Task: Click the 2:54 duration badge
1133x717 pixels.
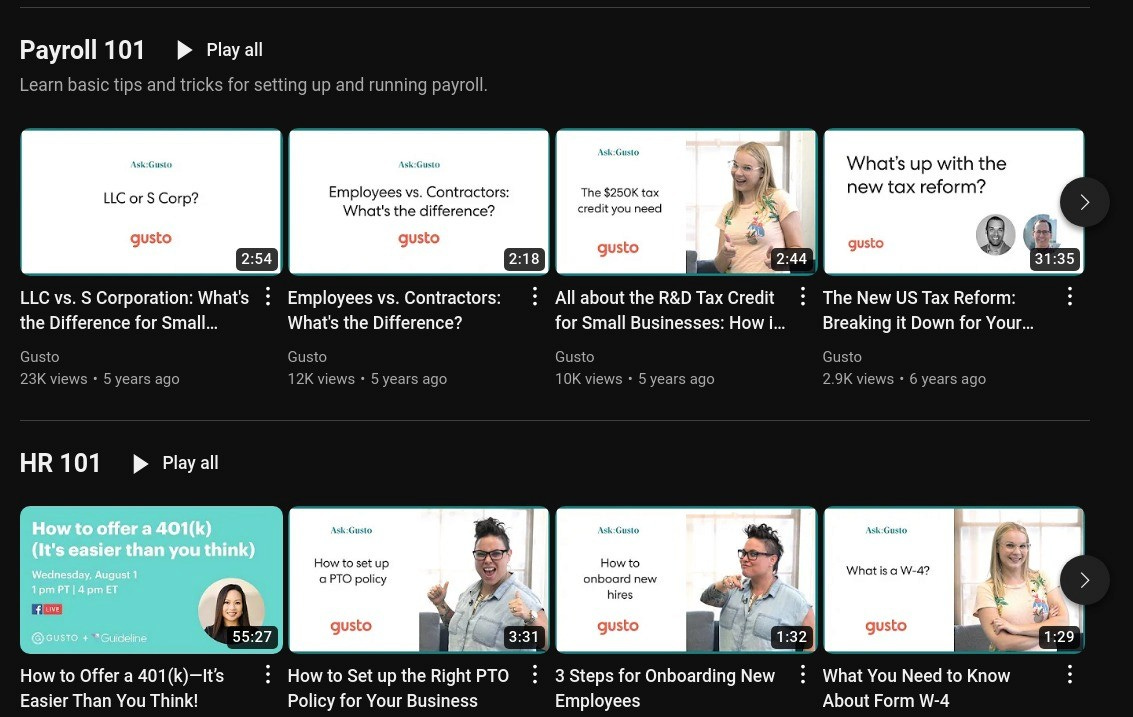Action: point(257,259)
